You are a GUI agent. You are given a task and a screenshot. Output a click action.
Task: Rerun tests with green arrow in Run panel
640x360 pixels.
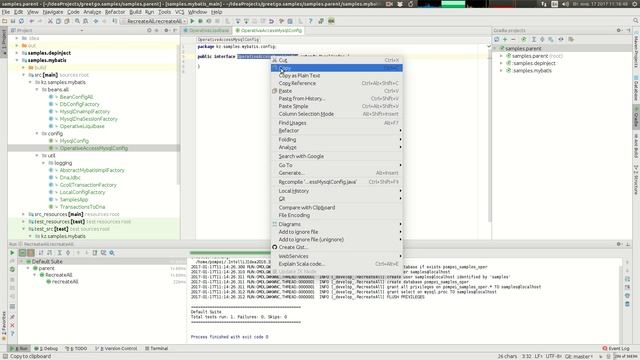click(x=12, y=253)
